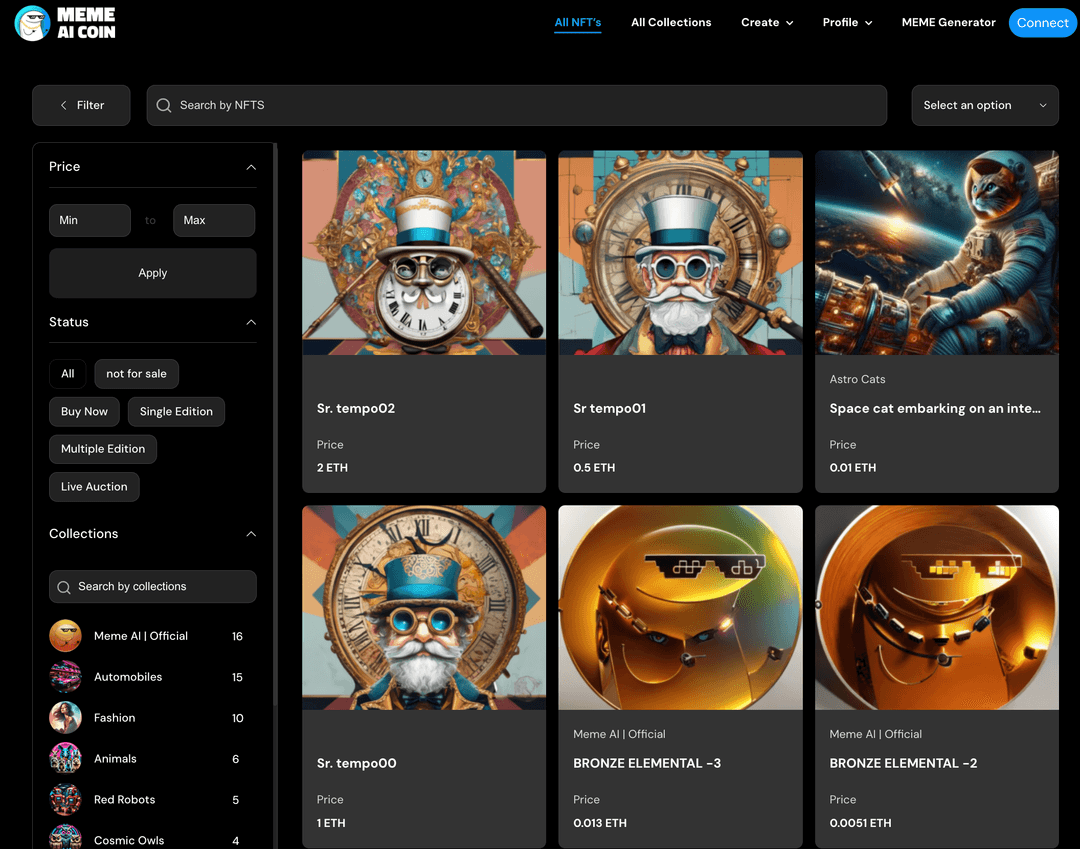1080x849 pixels.
Task: Toggle the 'not for sale' status filter
Action: [x=136, y=374]
